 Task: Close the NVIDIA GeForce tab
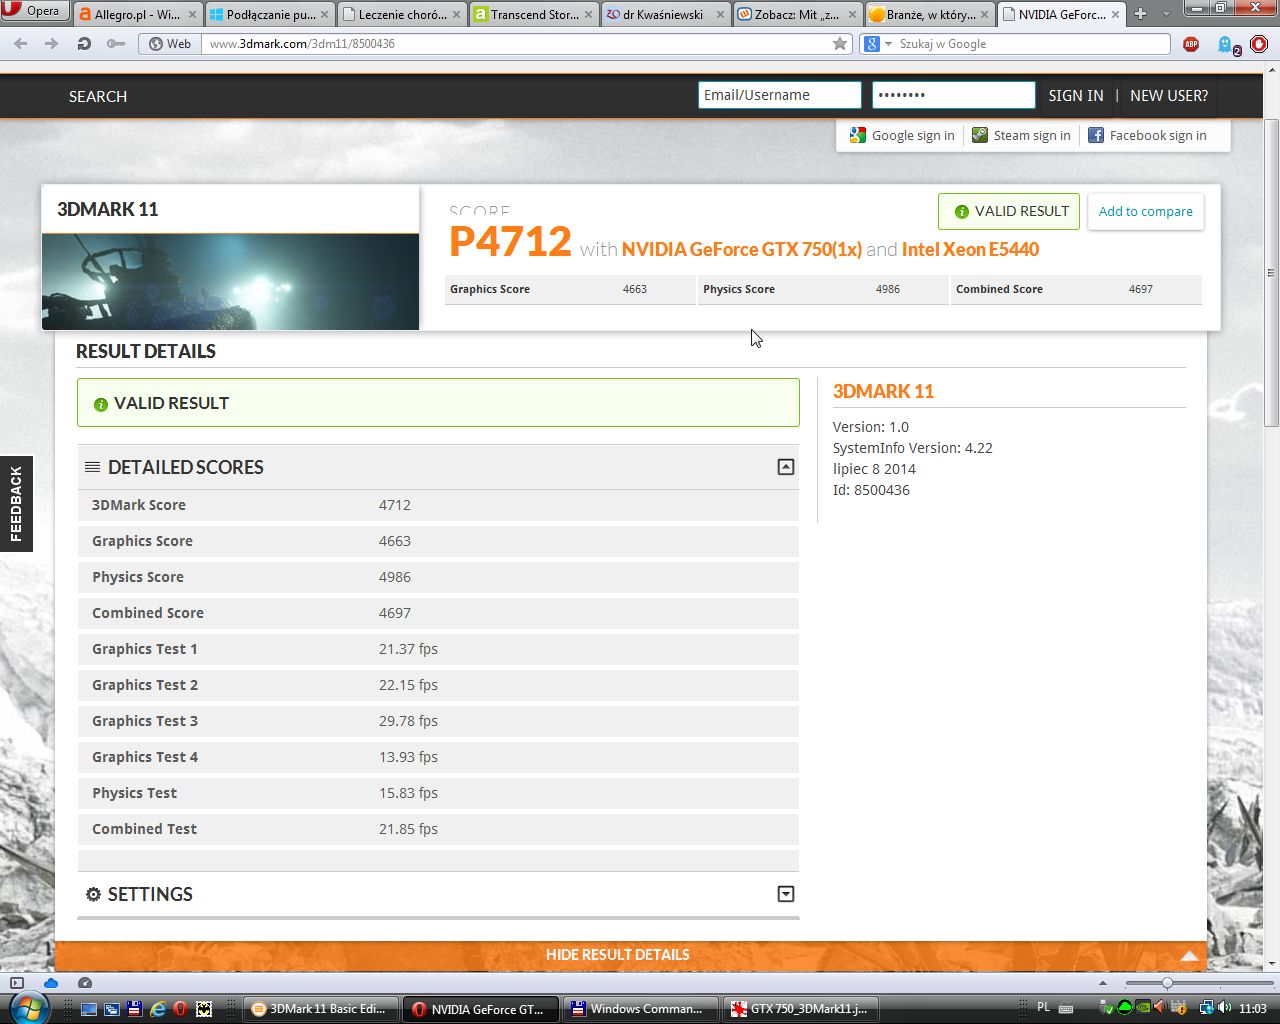(x=1115, y=15)
